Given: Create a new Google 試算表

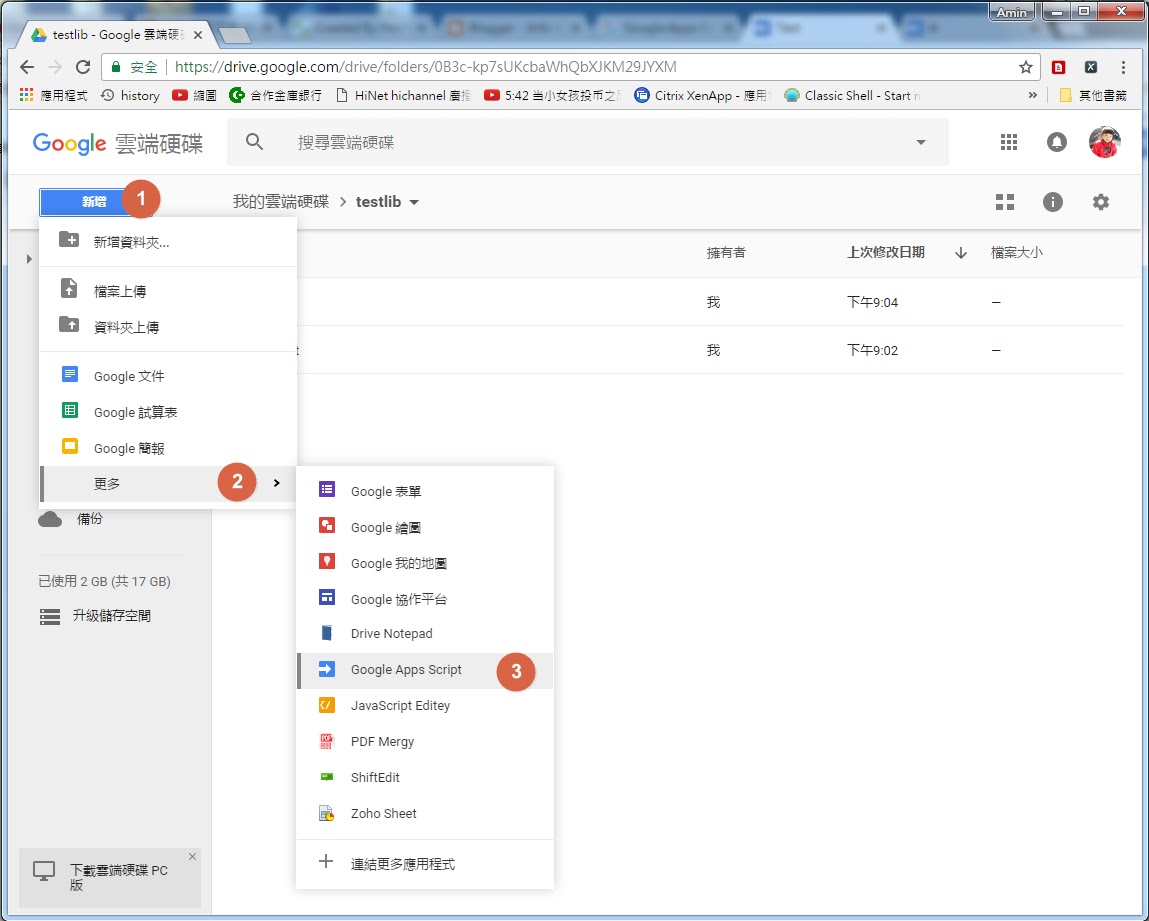Looking at the screenshot, I should click(168, 412).
